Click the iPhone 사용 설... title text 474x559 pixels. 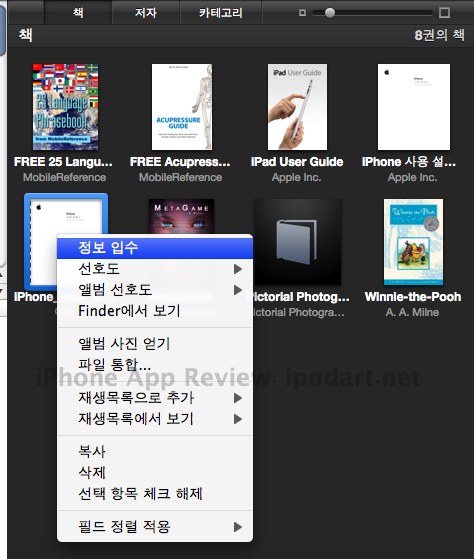click(x=409, y=162)
